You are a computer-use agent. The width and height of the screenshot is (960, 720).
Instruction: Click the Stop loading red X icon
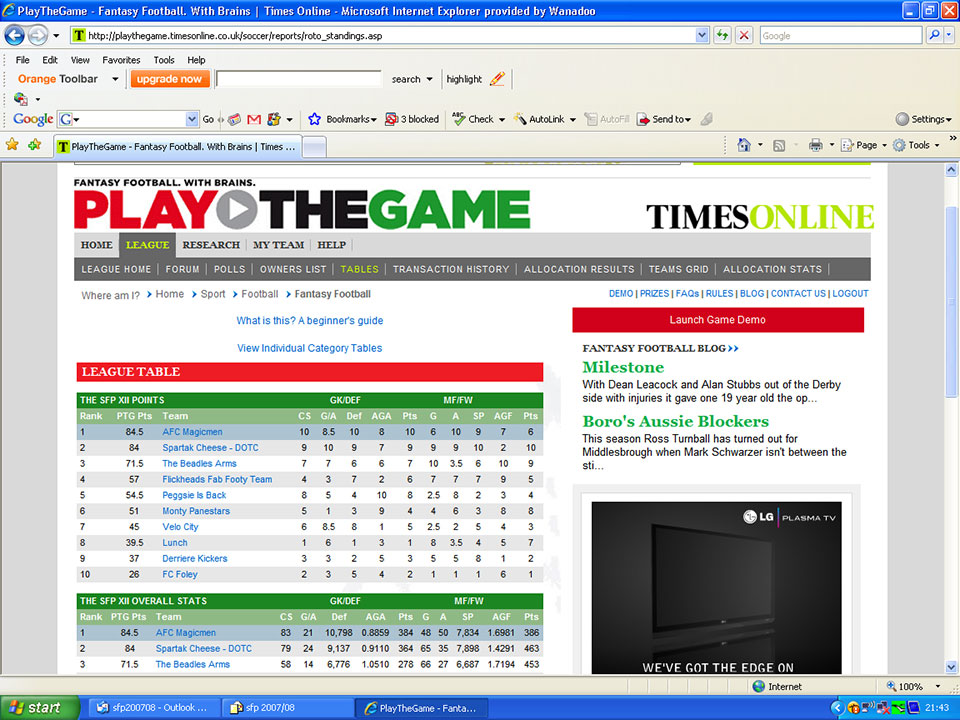[x=744, y=35]
